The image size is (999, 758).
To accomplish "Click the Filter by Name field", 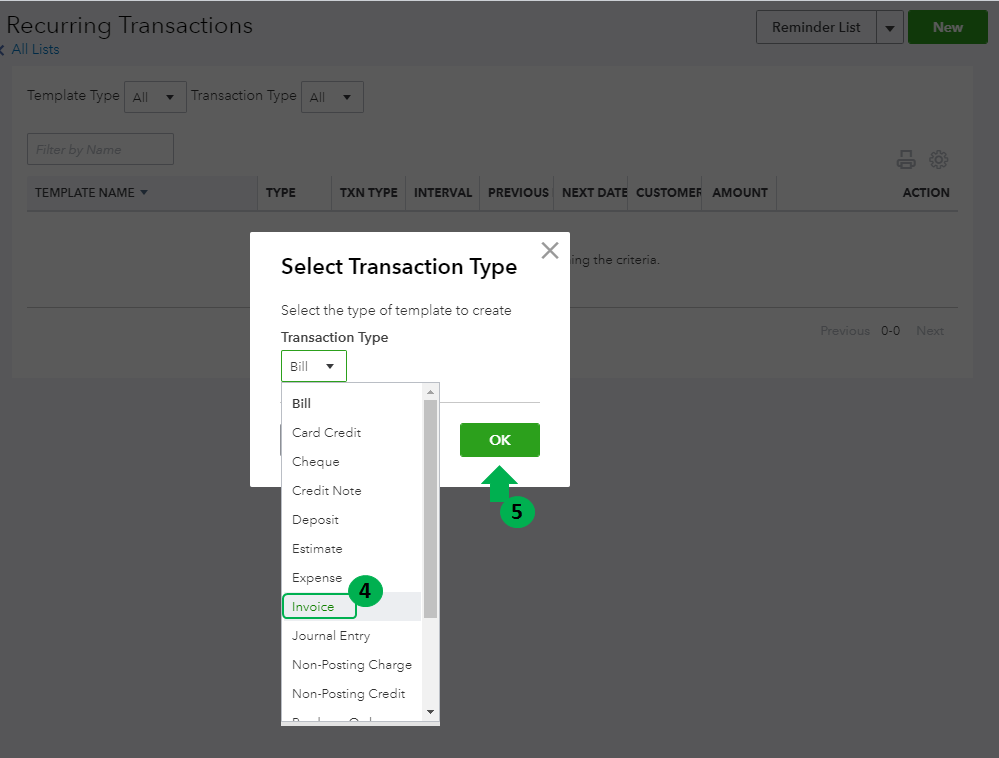I will 100,150.
